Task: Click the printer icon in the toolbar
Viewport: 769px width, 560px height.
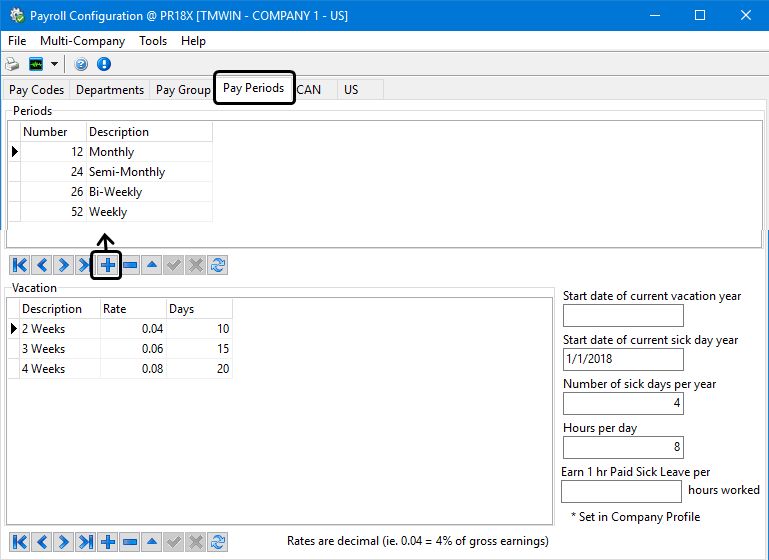Action: 13,64
